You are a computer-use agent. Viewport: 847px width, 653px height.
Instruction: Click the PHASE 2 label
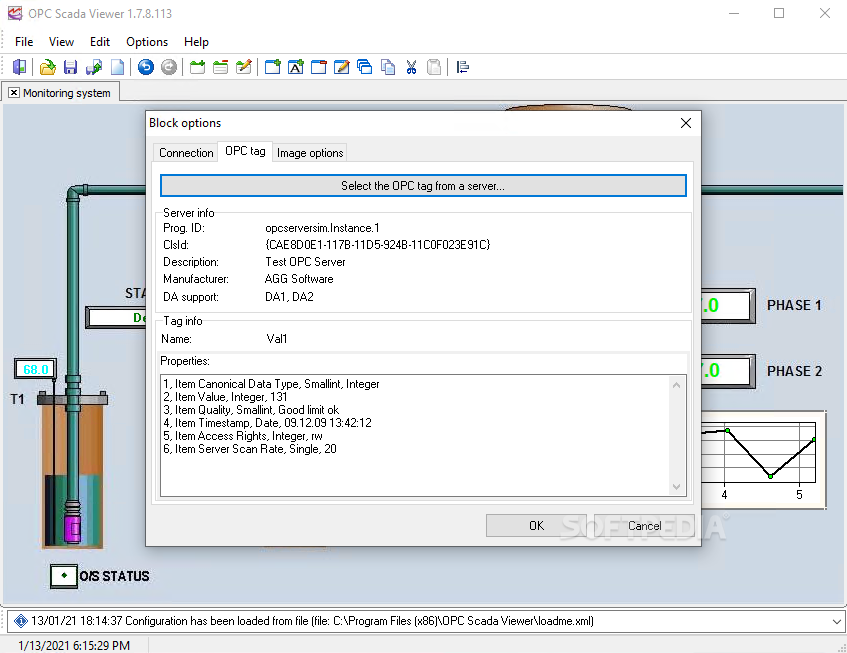pos(794,371)
